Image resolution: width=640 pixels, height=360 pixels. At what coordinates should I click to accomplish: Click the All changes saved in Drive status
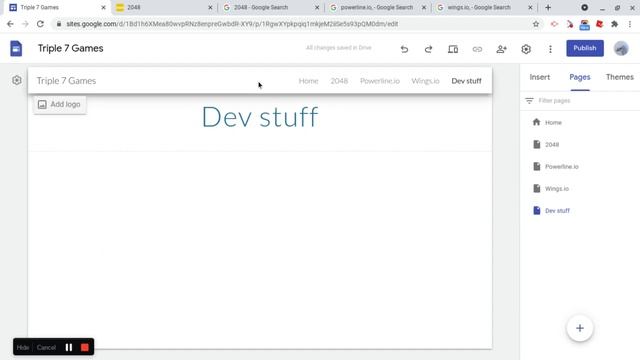pyautogui.click(x=338, y=48)
